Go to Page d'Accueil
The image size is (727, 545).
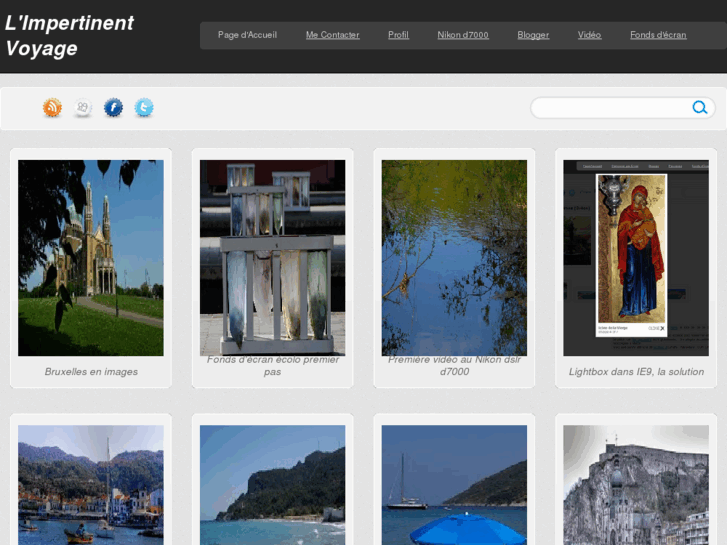tap(247, 35)
